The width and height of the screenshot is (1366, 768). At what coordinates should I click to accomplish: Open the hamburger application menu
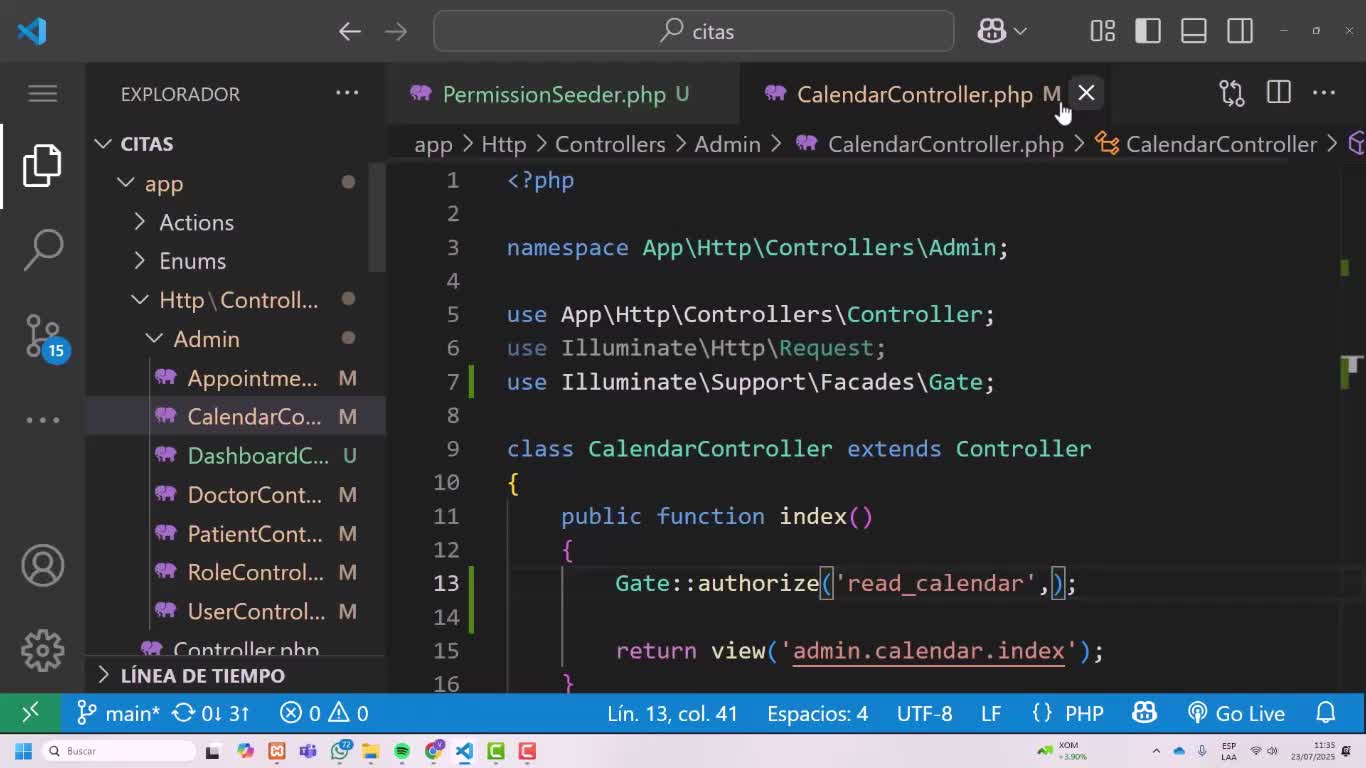(x=43, y=93)
